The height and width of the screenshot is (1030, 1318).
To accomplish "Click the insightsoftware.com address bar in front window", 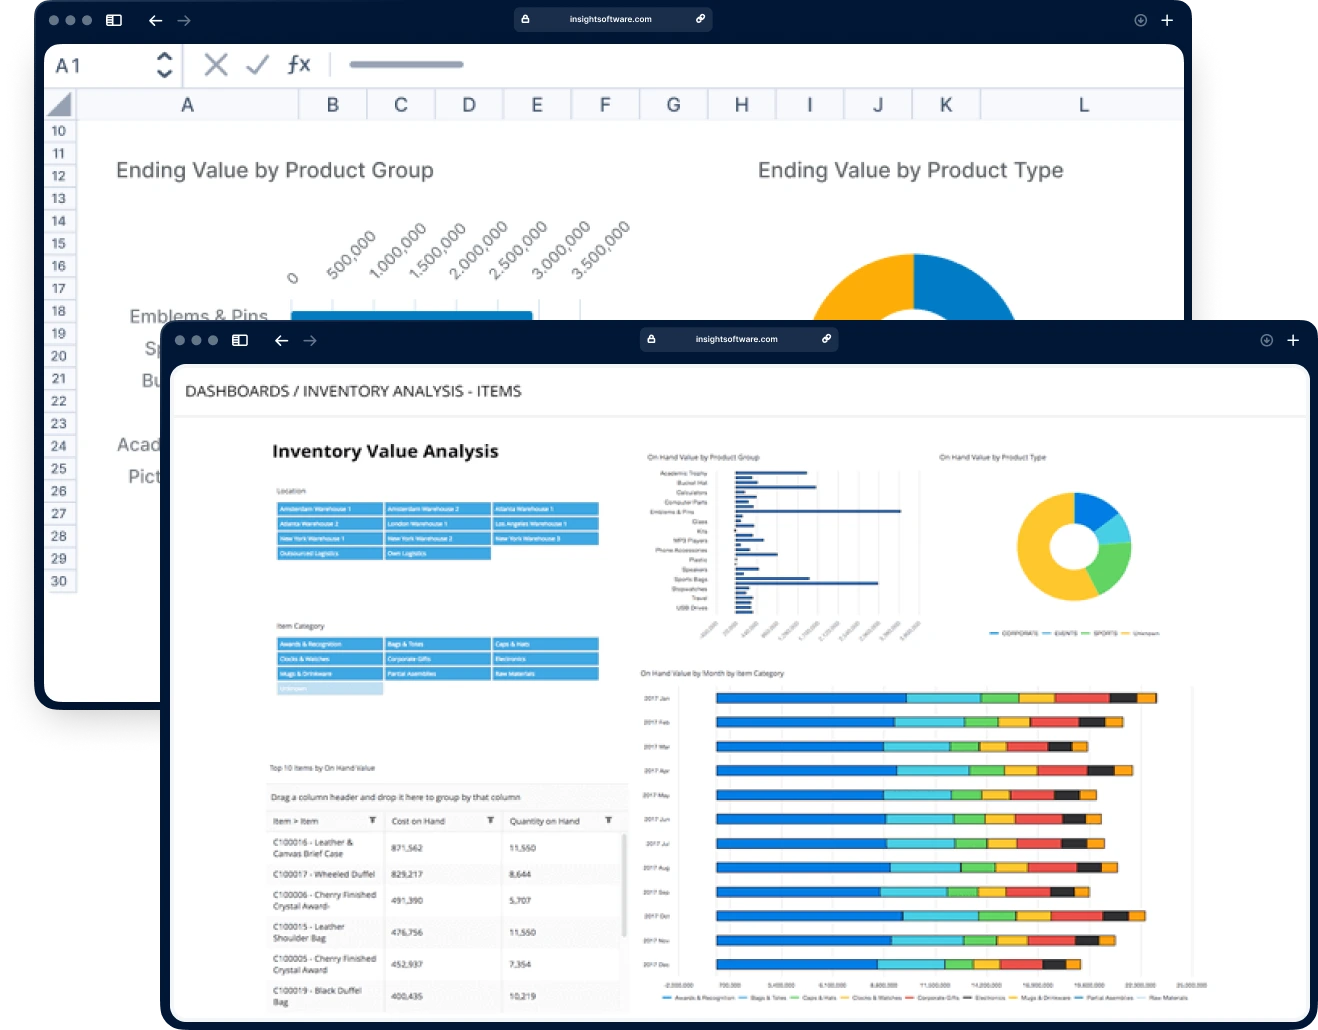I will [x=738, y=339].
